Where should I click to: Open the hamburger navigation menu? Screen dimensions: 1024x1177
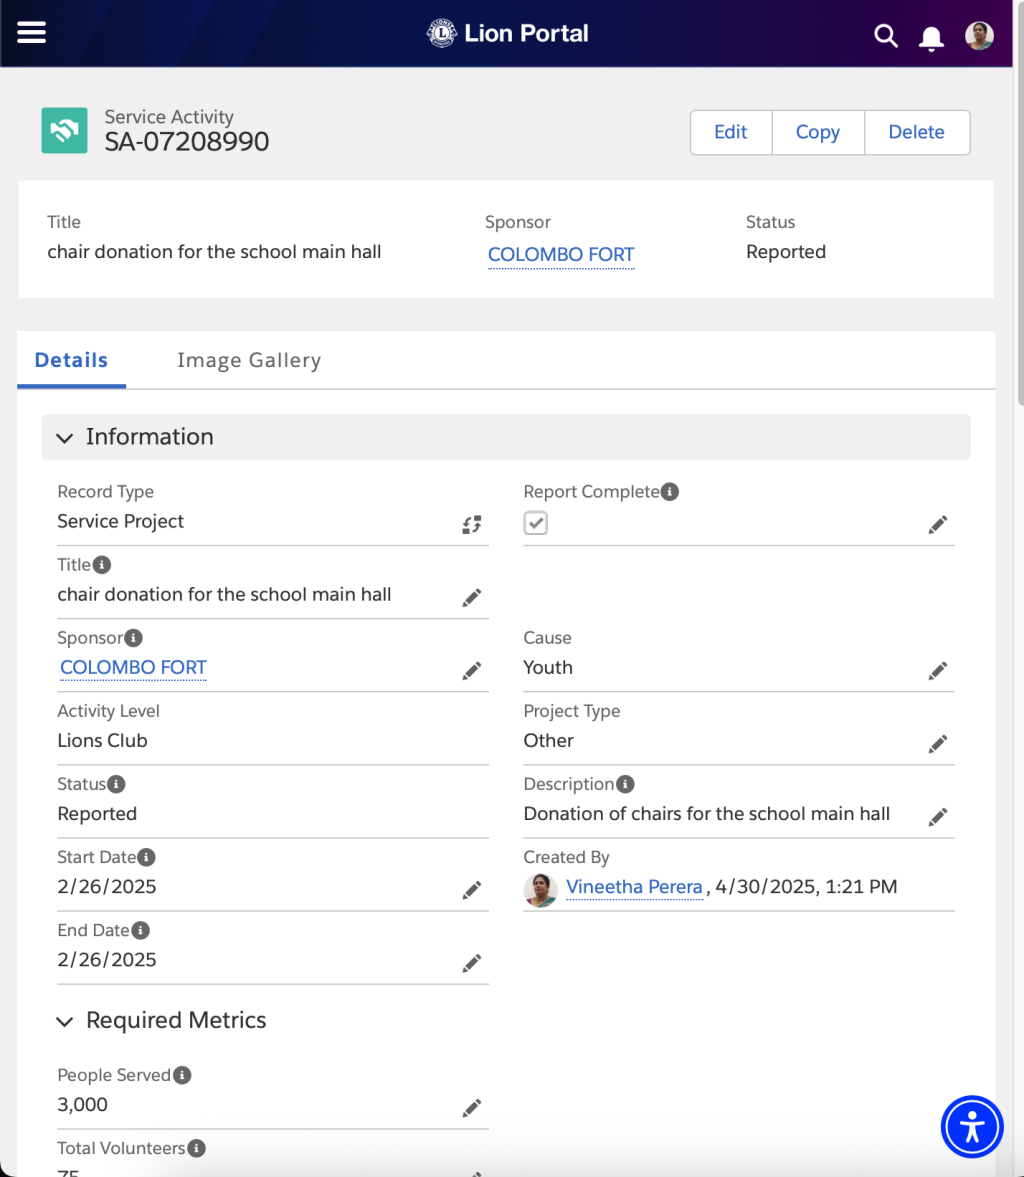tap(32, 32)
